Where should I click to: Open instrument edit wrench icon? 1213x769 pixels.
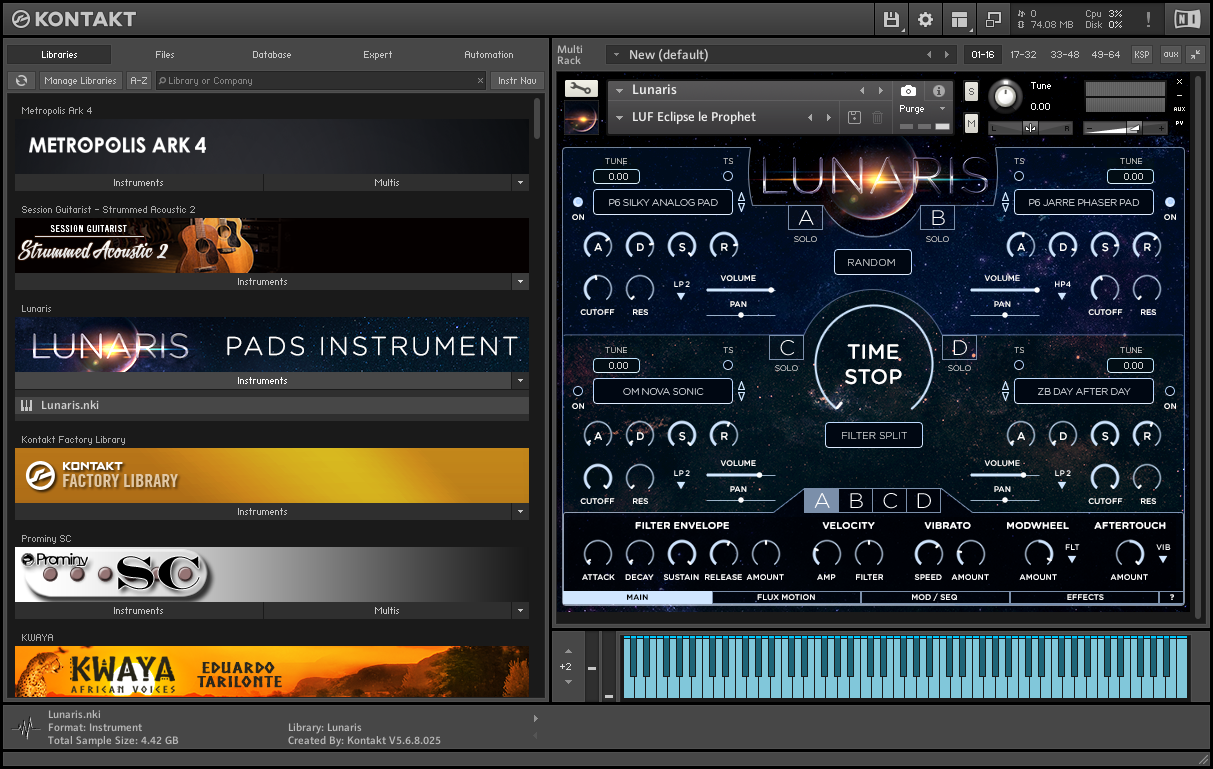click(581, 89)
